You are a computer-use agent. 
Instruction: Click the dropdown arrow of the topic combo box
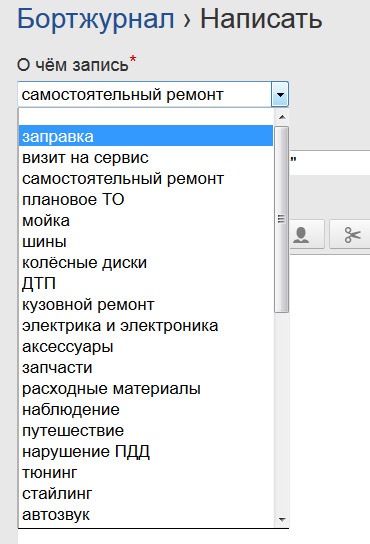pos(280,94)
